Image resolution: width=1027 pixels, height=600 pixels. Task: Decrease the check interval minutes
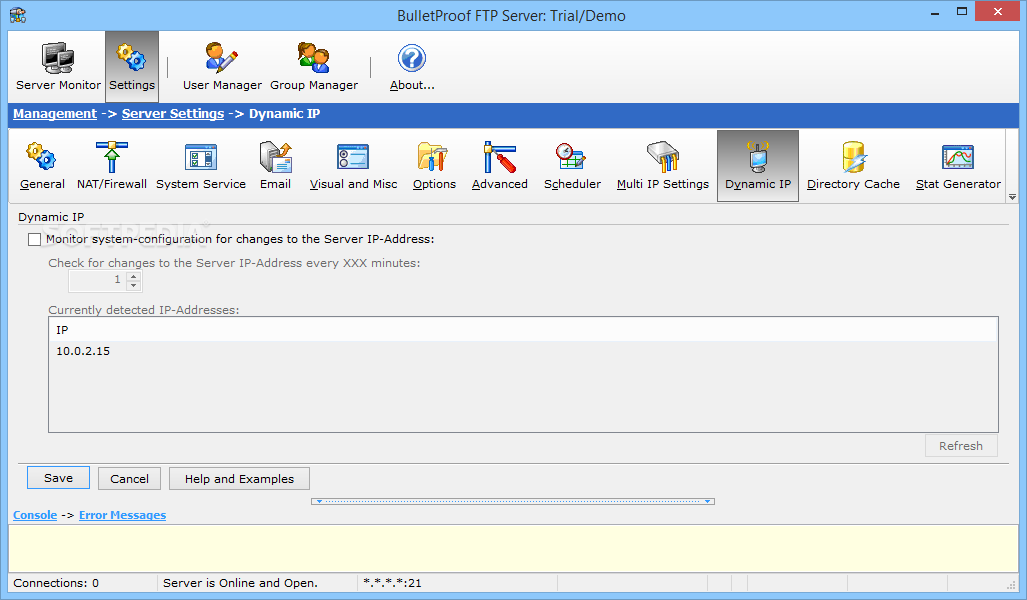(134, 286)
